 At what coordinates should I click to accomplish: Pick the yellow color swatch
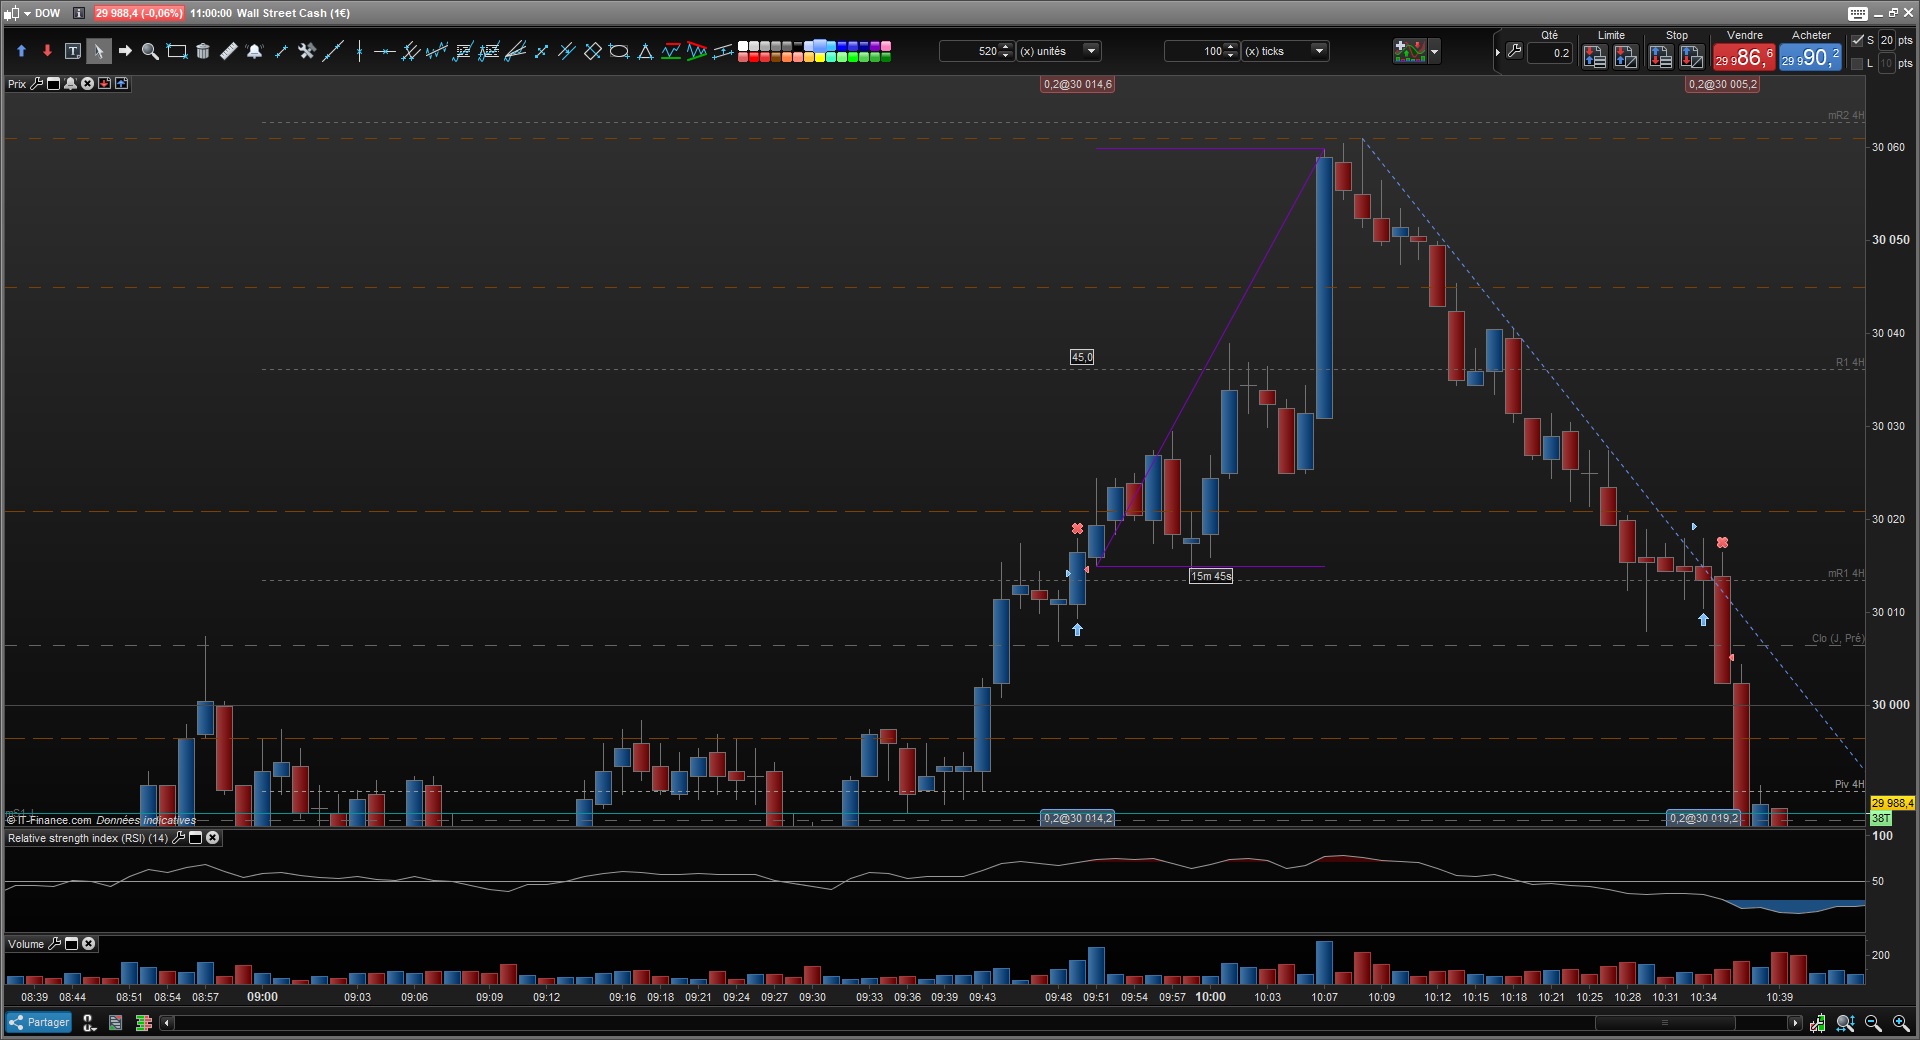(x=820, y=57)
